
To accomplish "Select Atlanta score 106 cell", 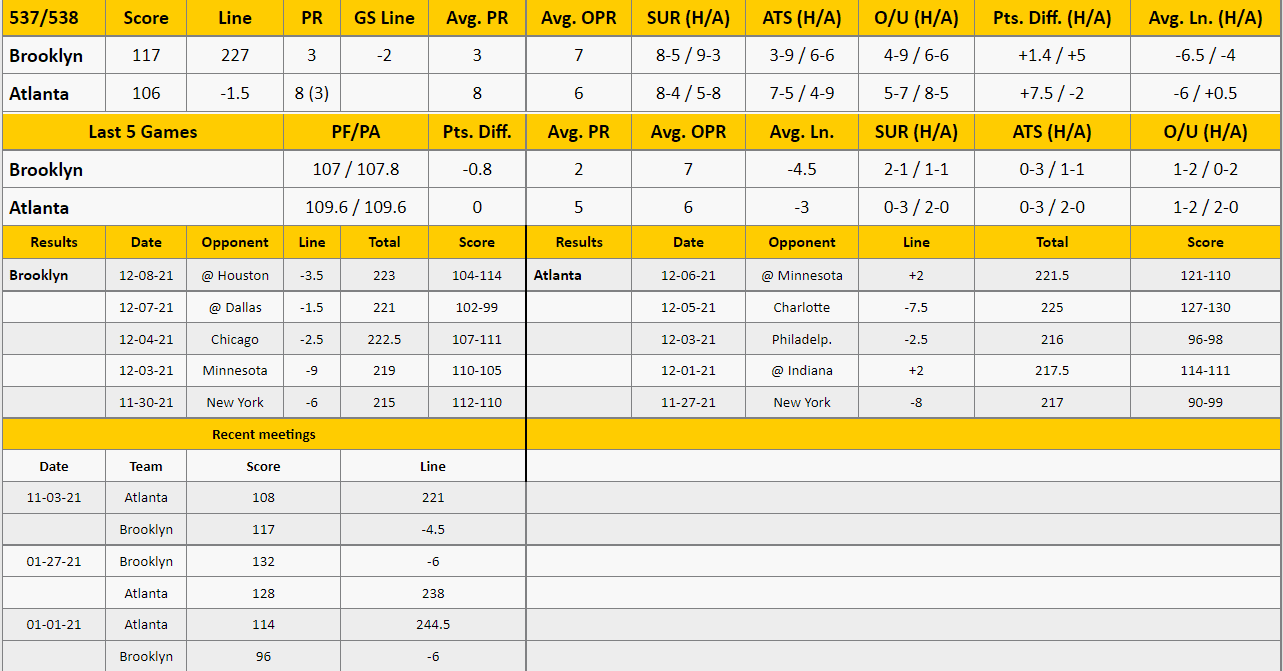I will coord(146,93).
